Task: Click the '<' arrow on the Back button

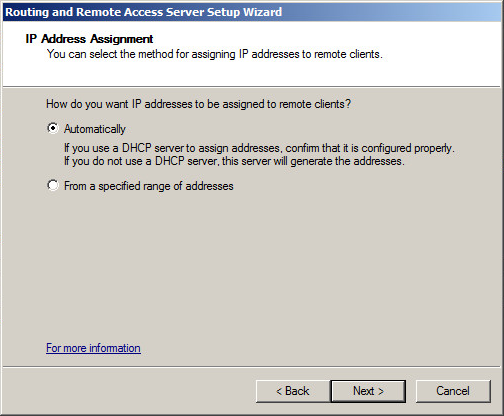Action: [279, 391]
